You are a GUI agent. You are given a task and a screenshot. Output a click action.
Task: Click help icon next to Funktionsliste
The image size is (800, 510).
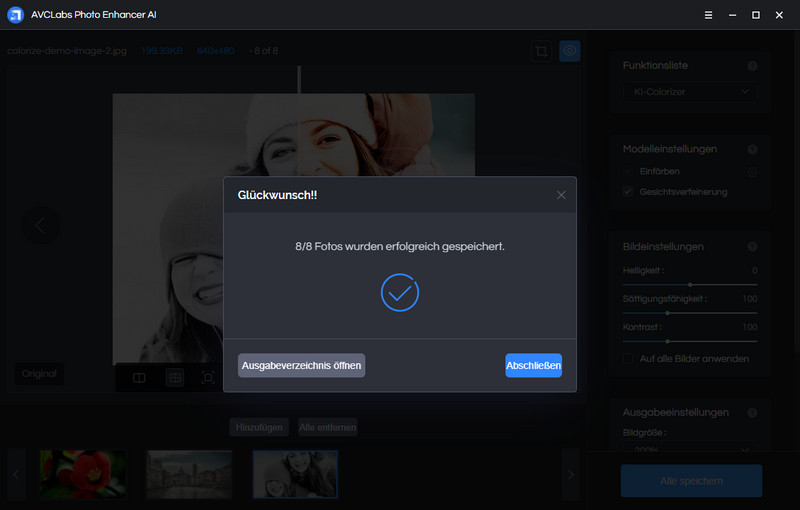click(752, 66)
